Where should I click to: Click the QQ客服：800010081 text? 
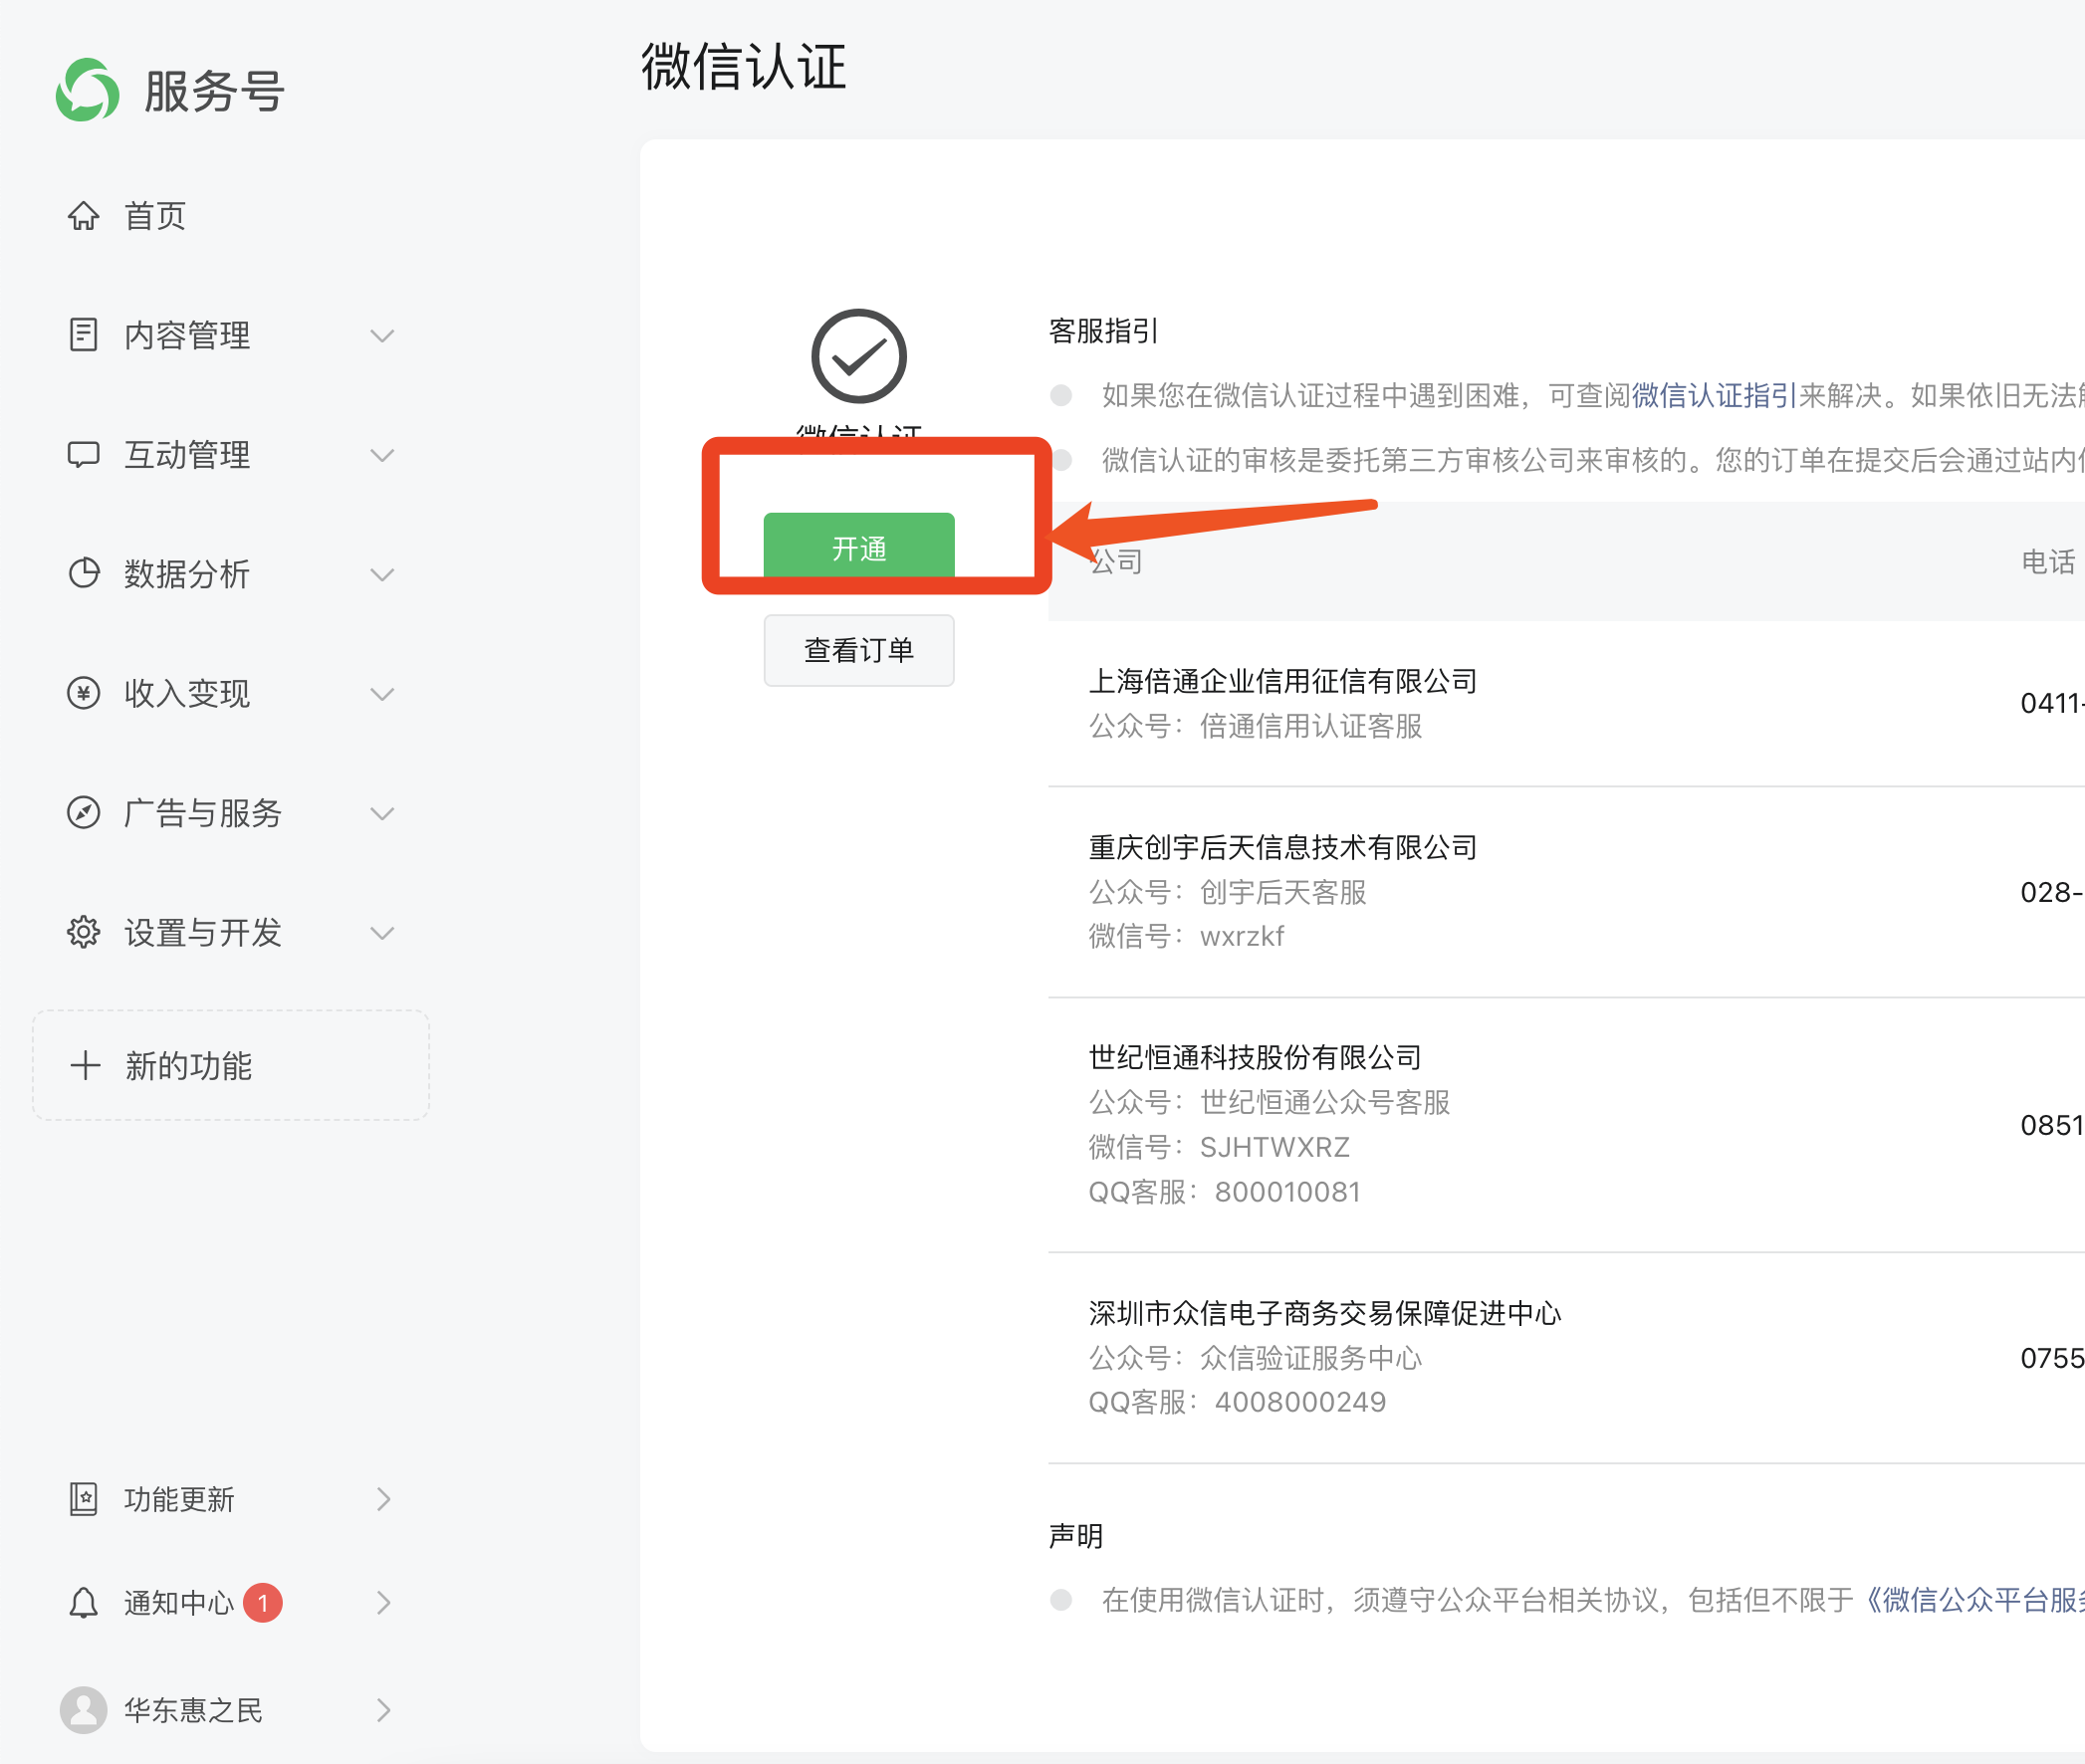1225,1192
